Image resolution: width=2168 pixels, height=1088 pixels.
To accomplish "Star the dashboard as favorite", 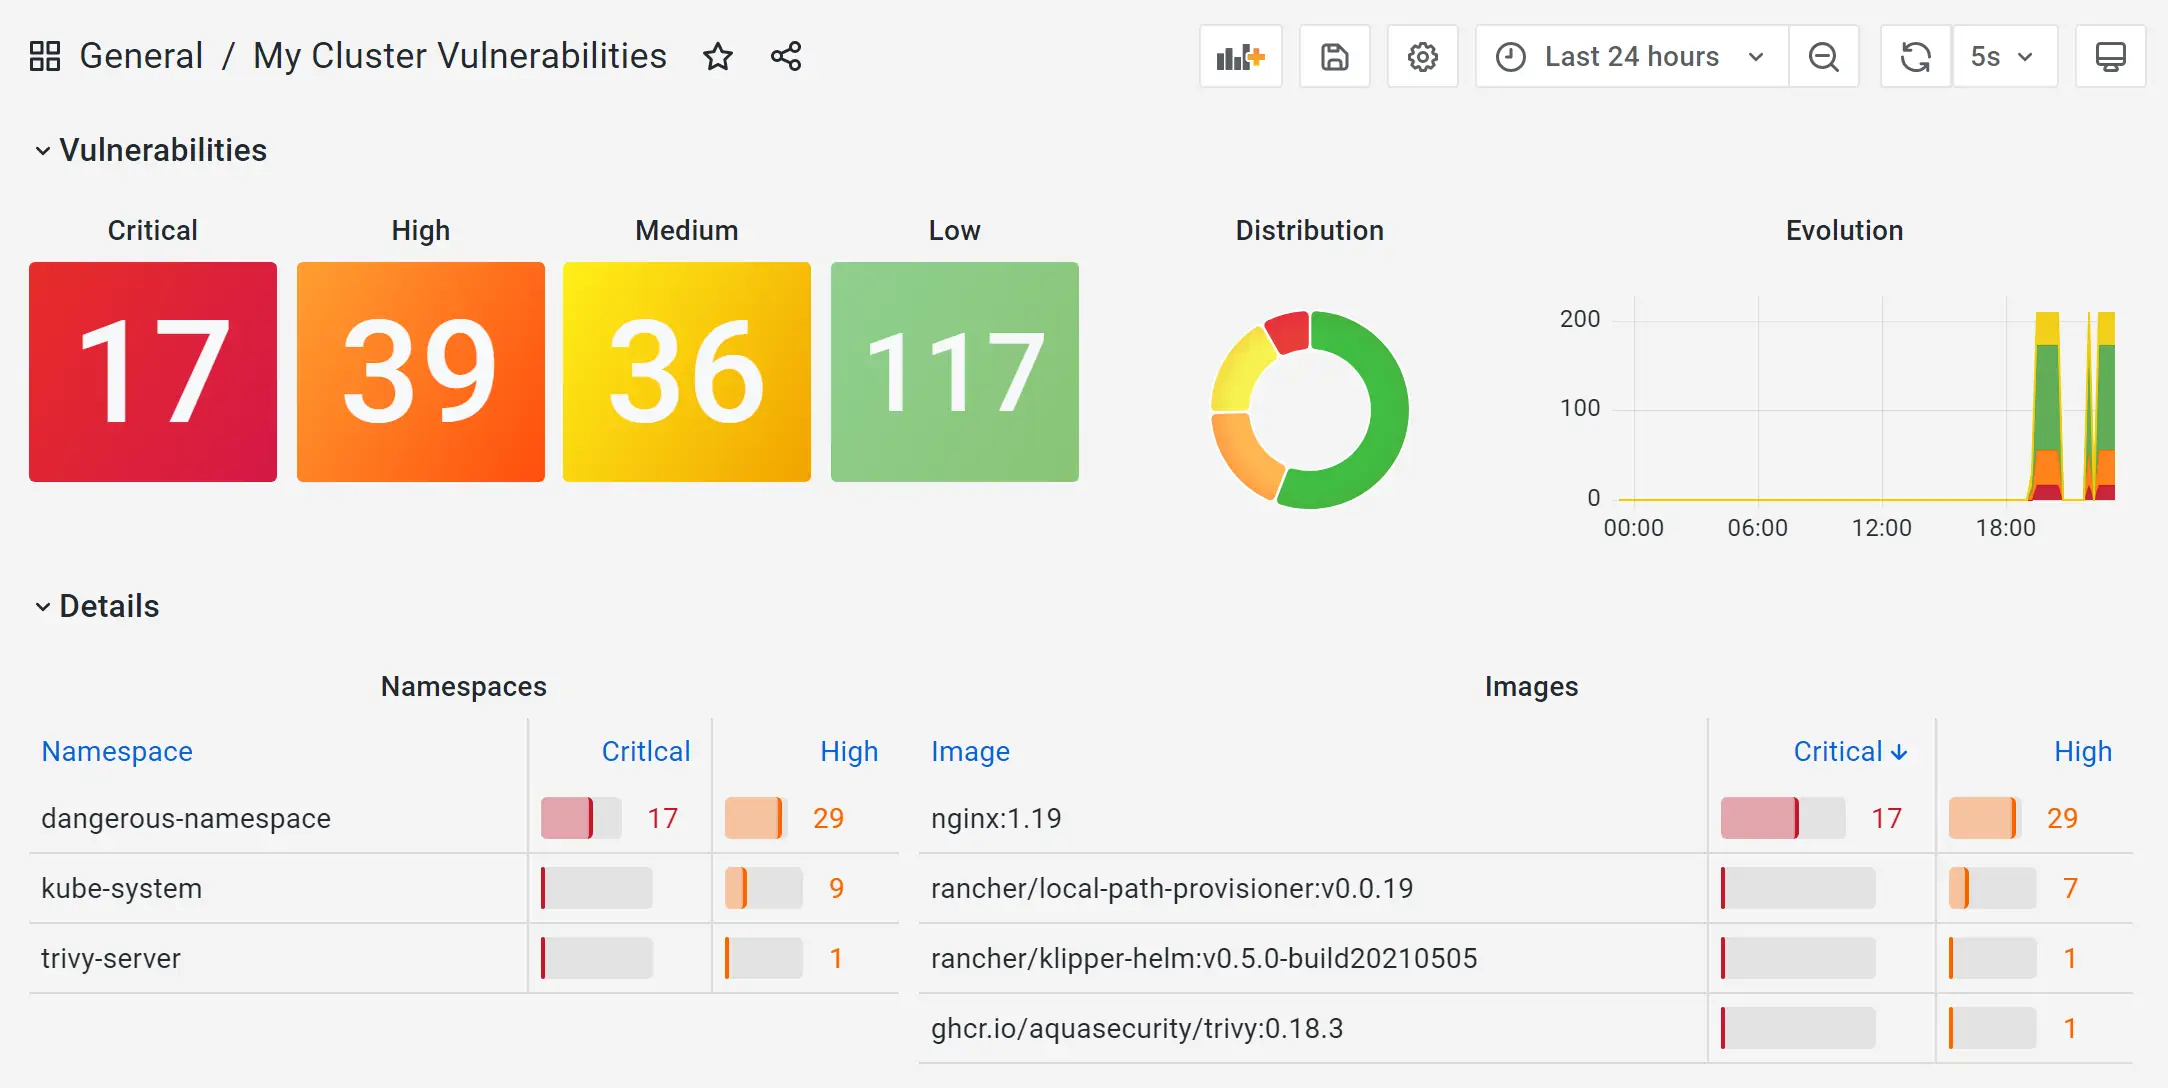I will pos(718,57).
